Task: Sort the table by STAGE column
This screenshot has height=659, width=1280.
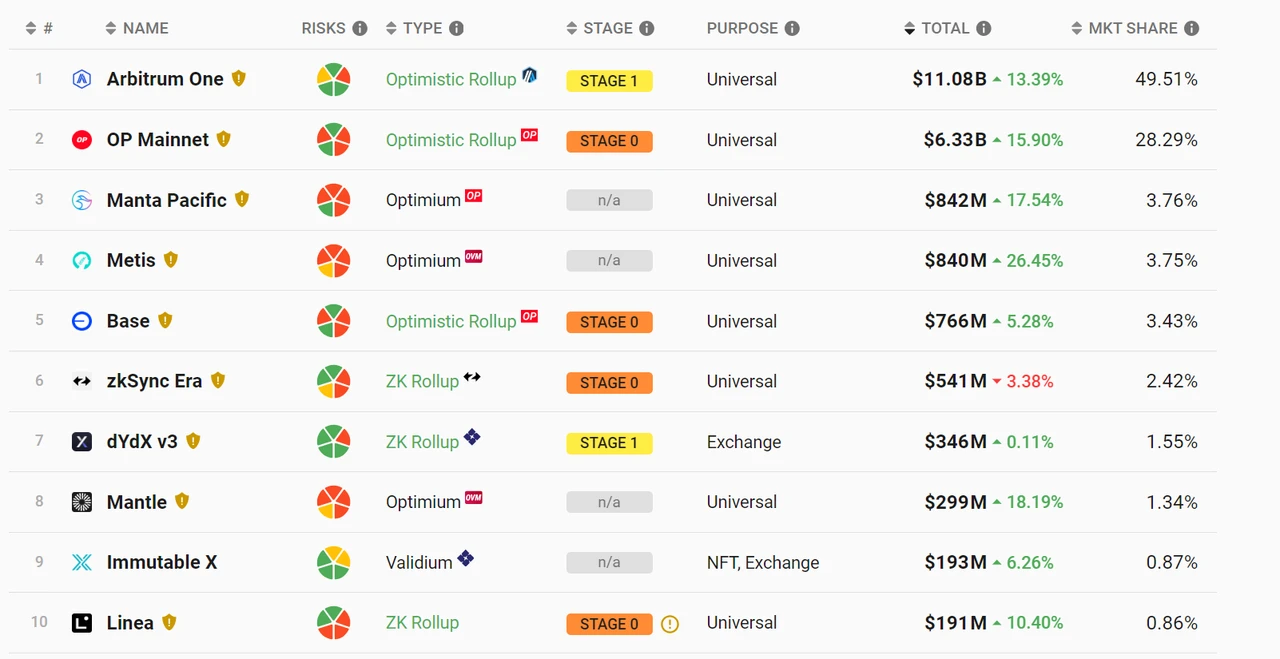Action: (x=600, y=28)
